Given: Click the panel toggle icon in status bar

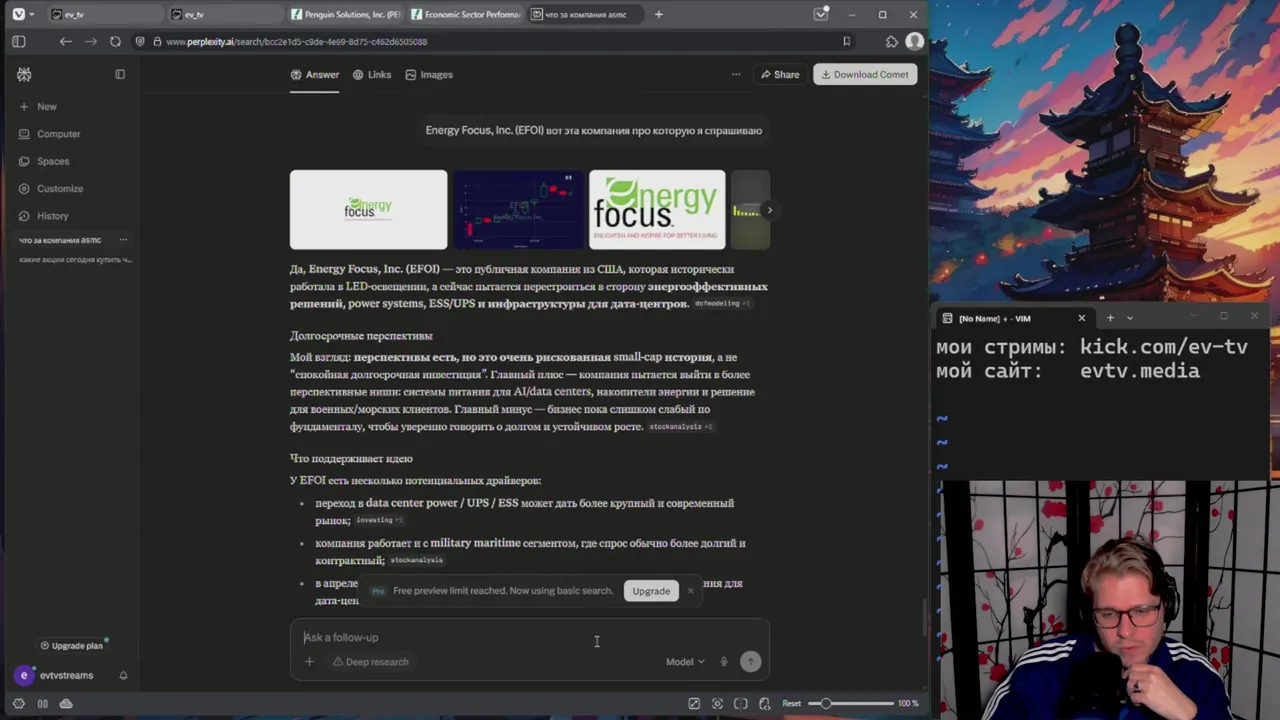Looking at the screenshot, I should [x=42, y=703].
